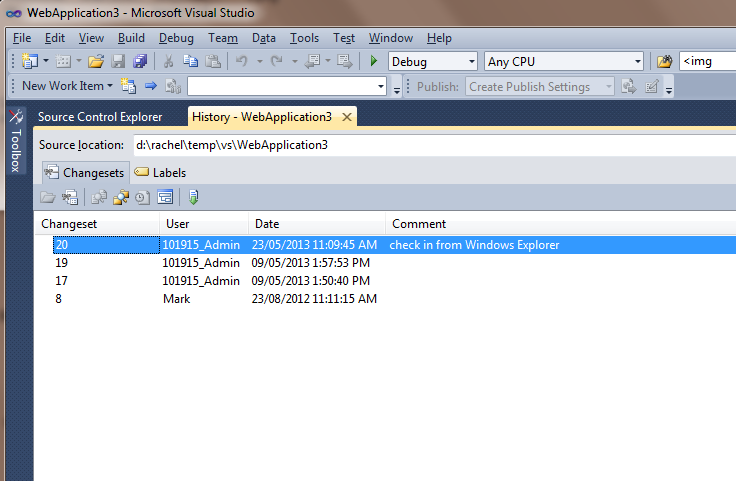Click the Get This Version icon
This screenshot has height=481, width=736.
pyautogui.click(x=194, y=197)
